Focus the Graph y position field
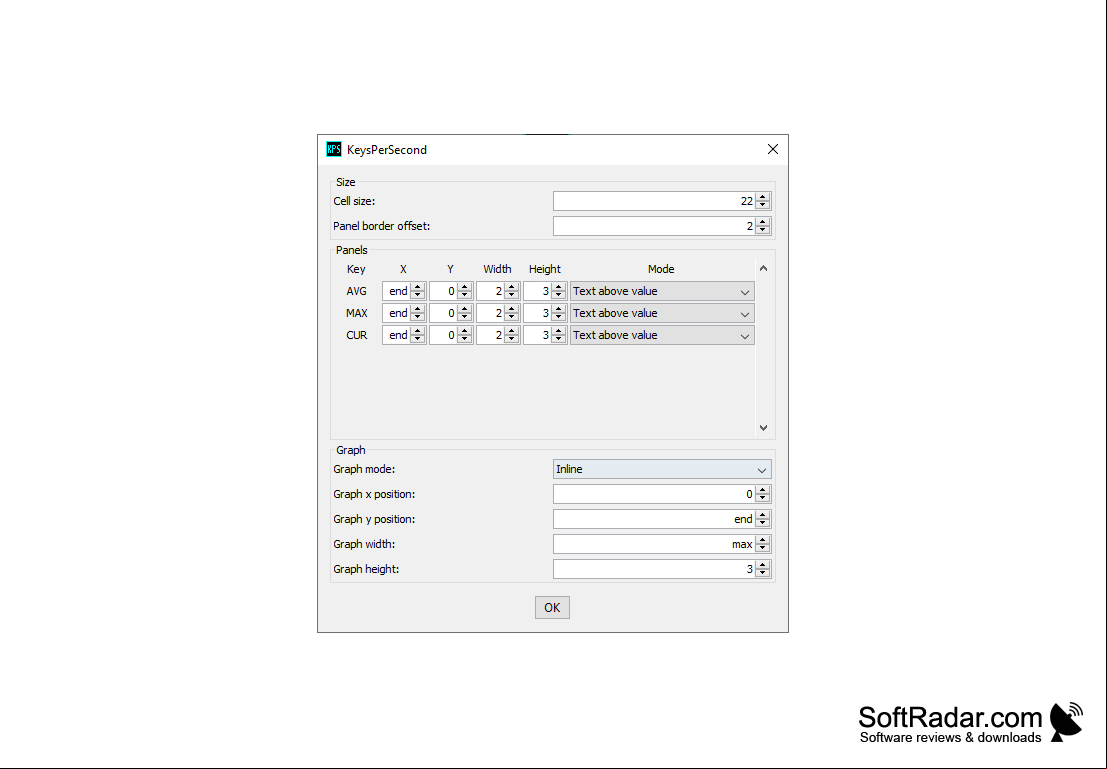 pos(654,519)
